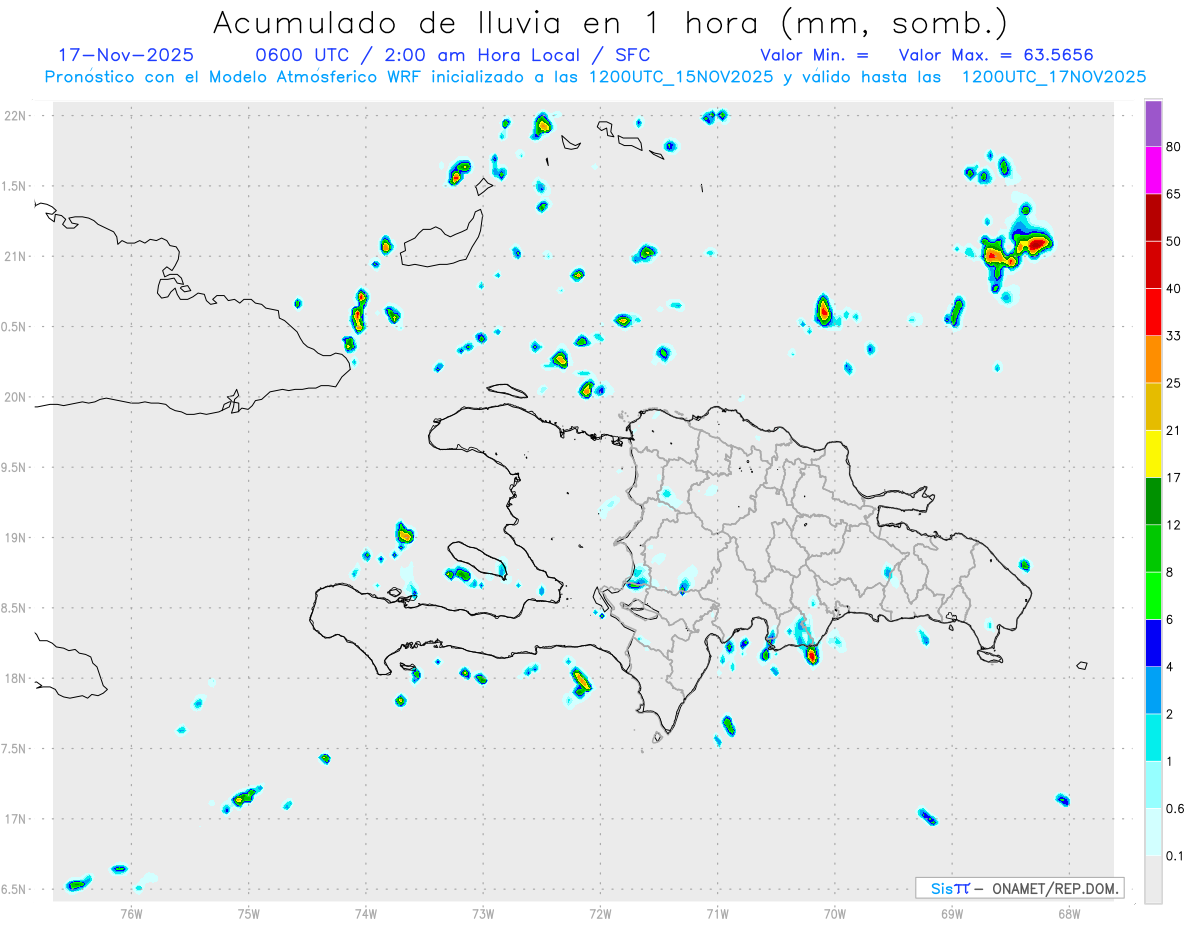Screen dimensions: 1200x927
Task: Click the legend value '0.6'
Action: (x=1175, y=809)
